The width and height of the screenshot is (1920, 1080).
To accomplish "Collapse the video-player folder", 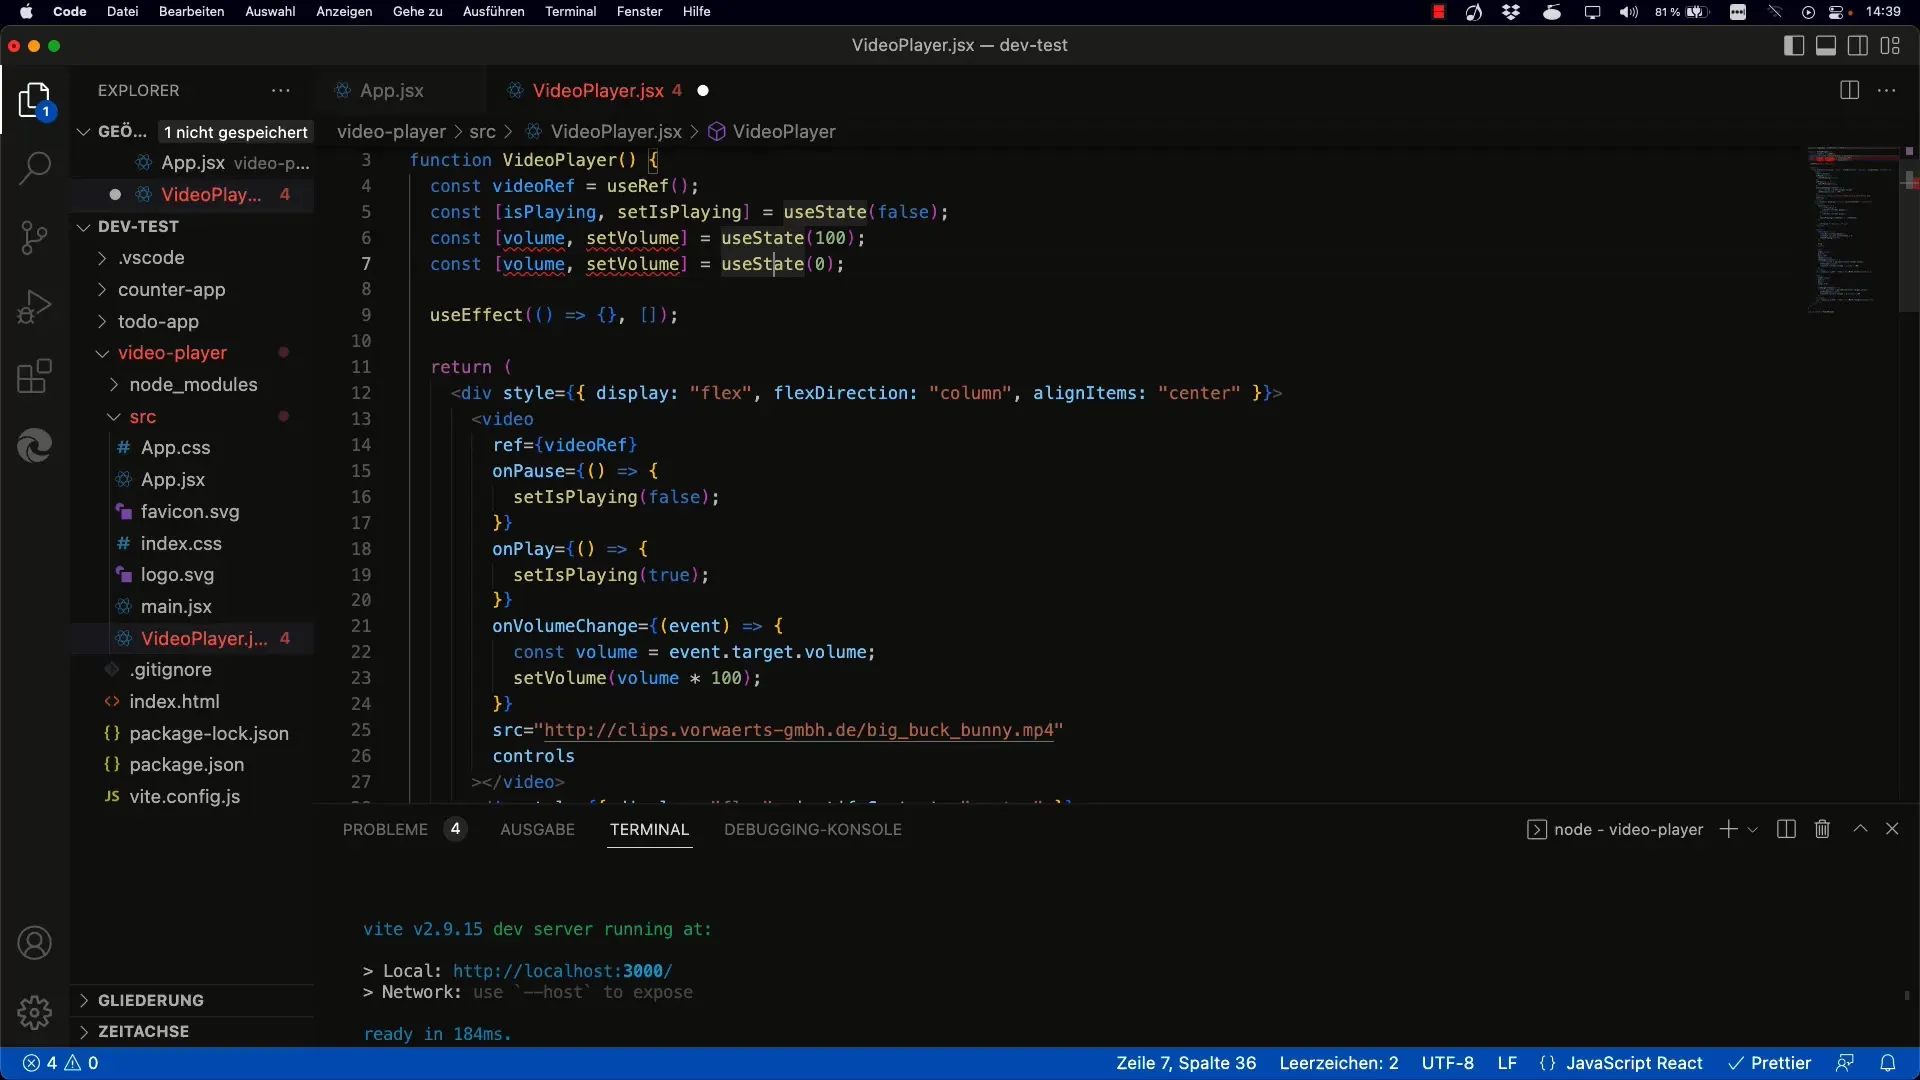I will [172, 353].
